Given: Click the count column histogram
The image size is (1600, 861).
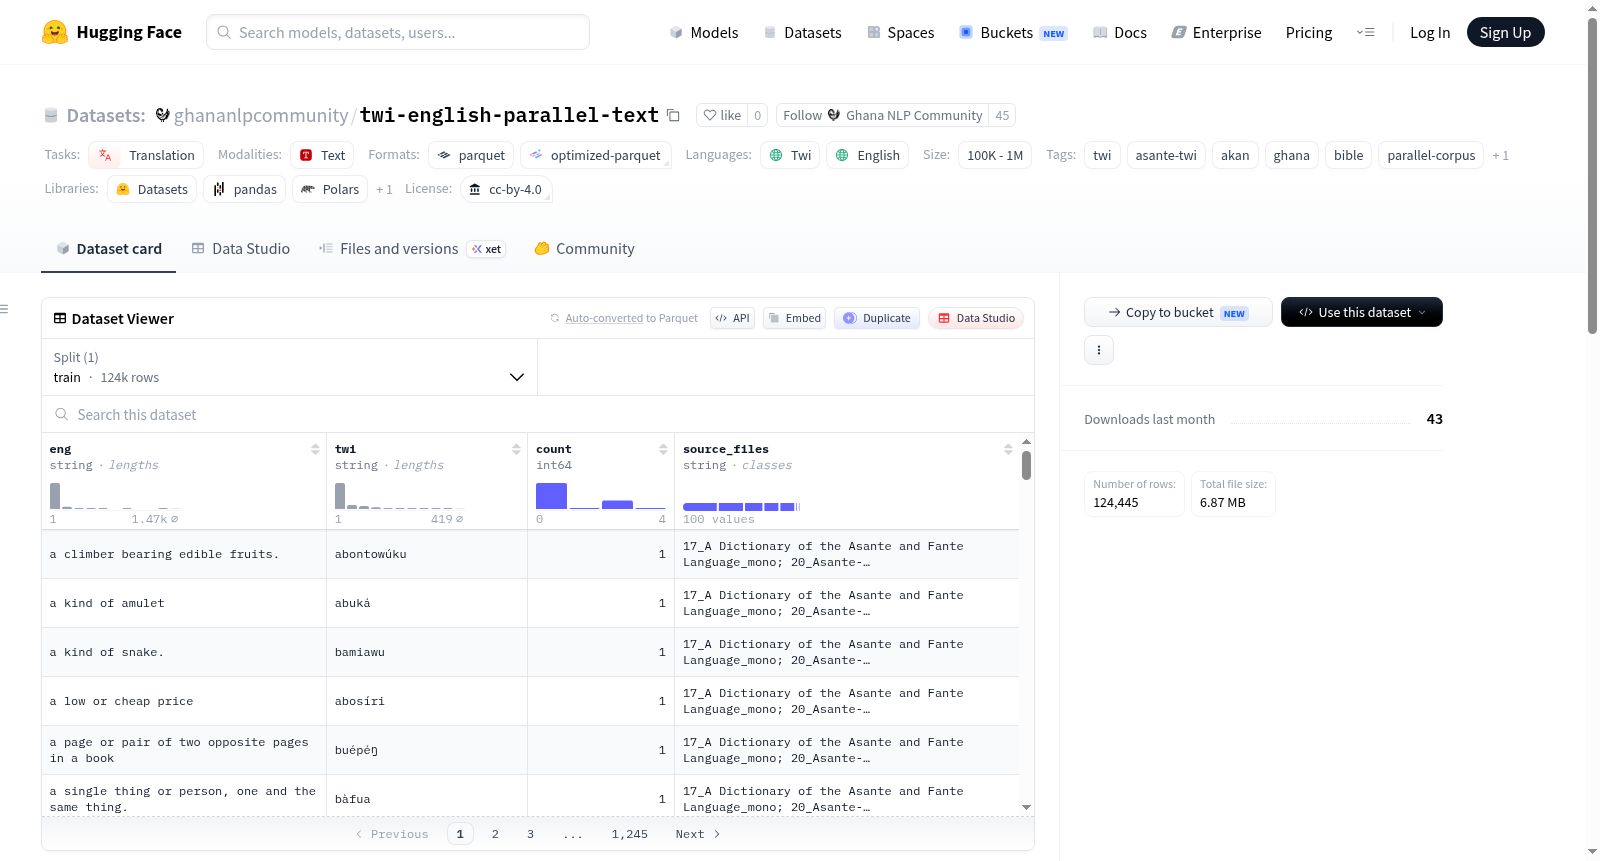Looking at the screenshot, I should coord(601,496).
